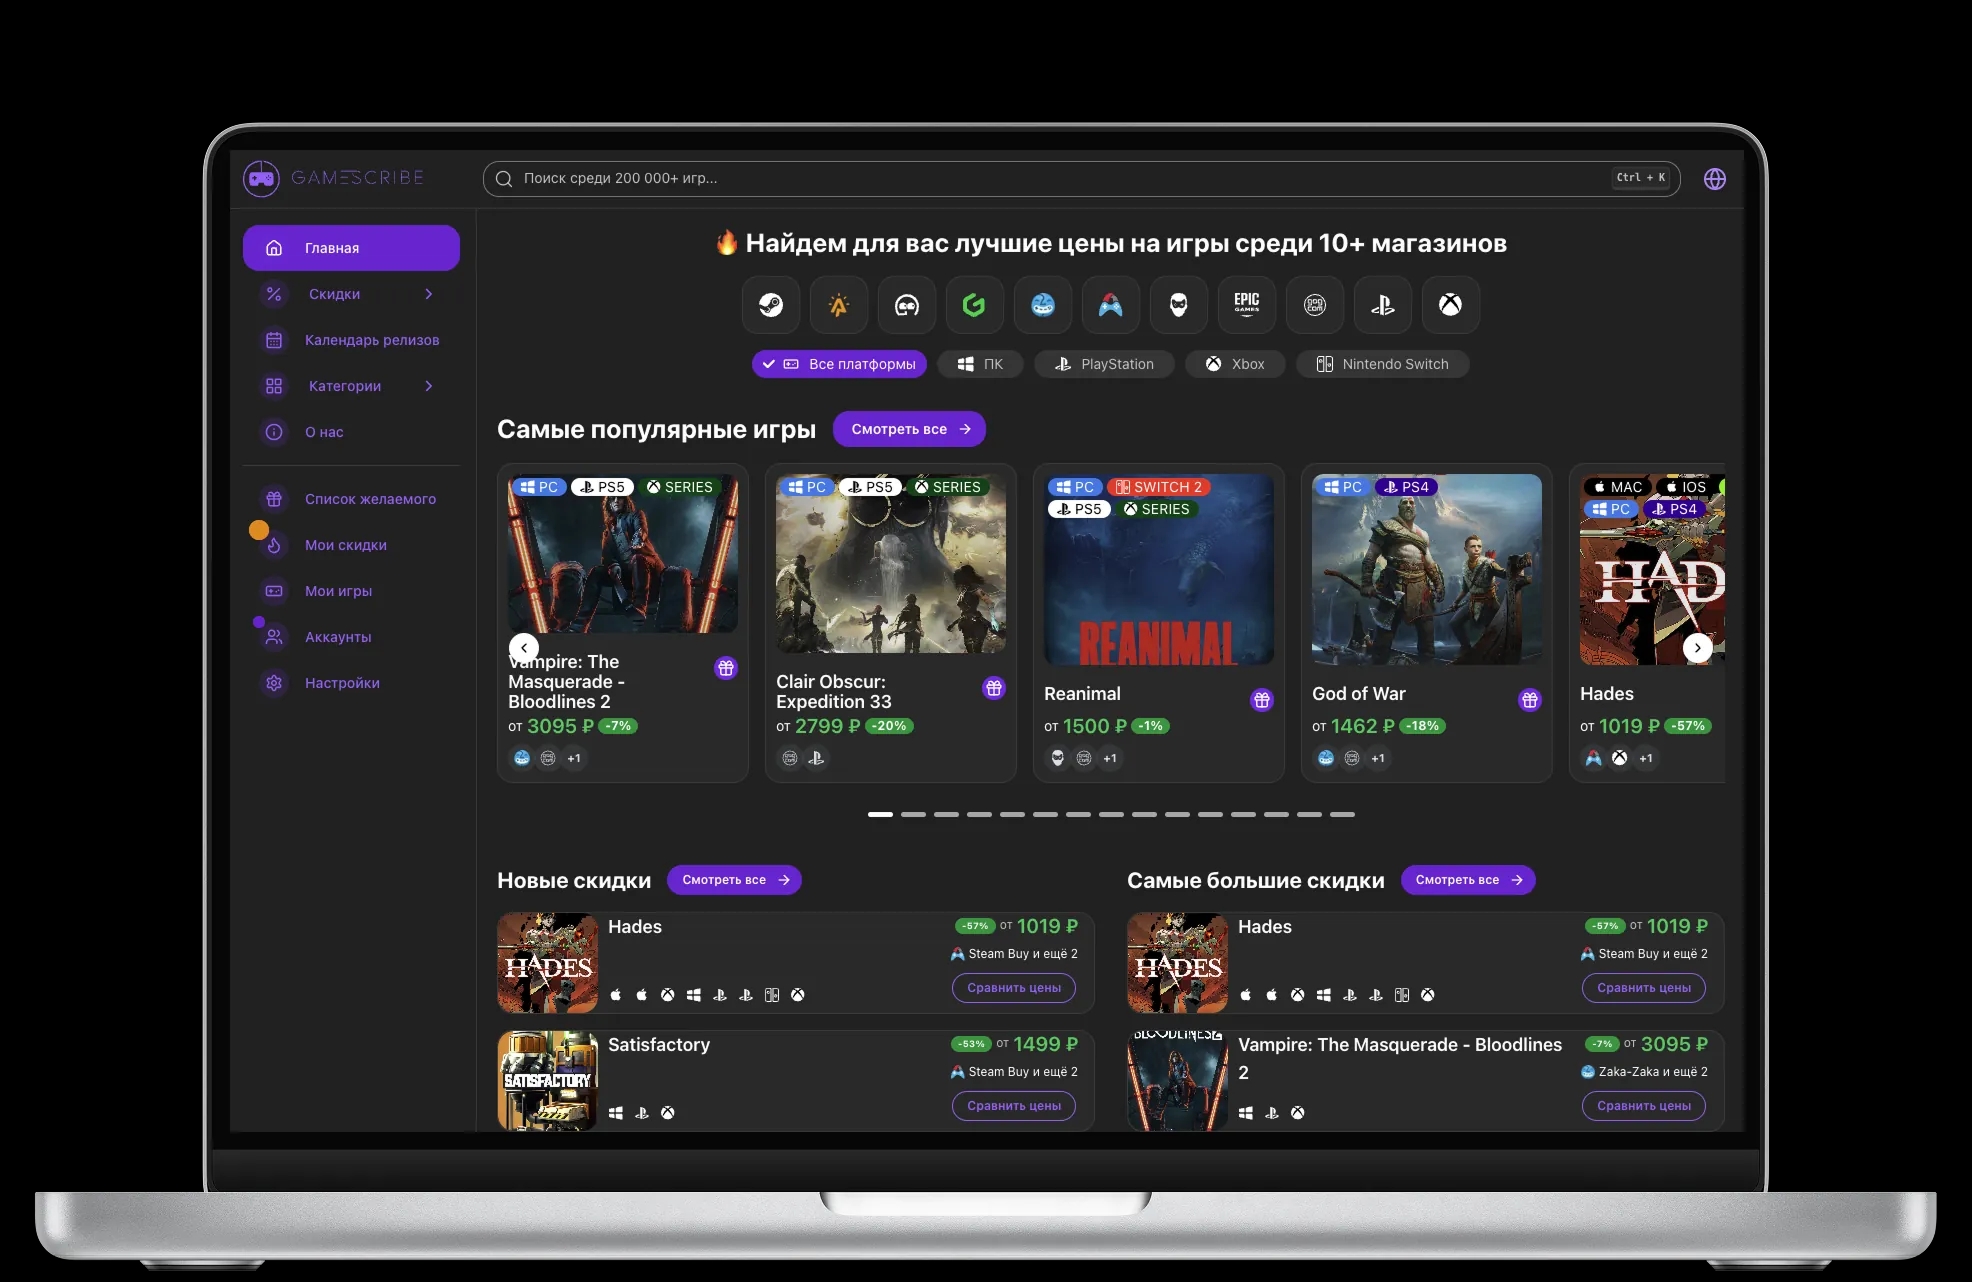Expand the Категории section chevron
This screenshot has width=1972, height=1282.
coord(429,386)
